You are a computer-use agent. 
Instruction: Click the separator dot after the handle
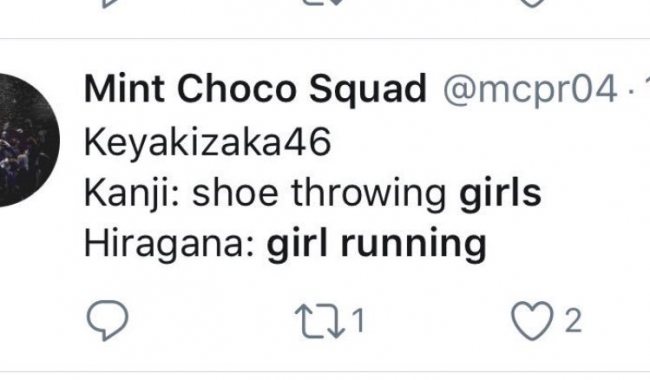(631, 93)
